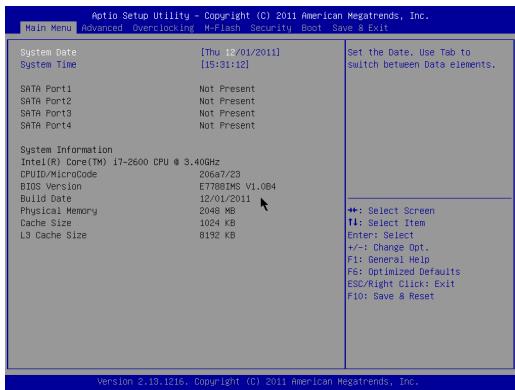
Task: Click the system date value field
Action: pyautogui.click(x=240, y=52)
